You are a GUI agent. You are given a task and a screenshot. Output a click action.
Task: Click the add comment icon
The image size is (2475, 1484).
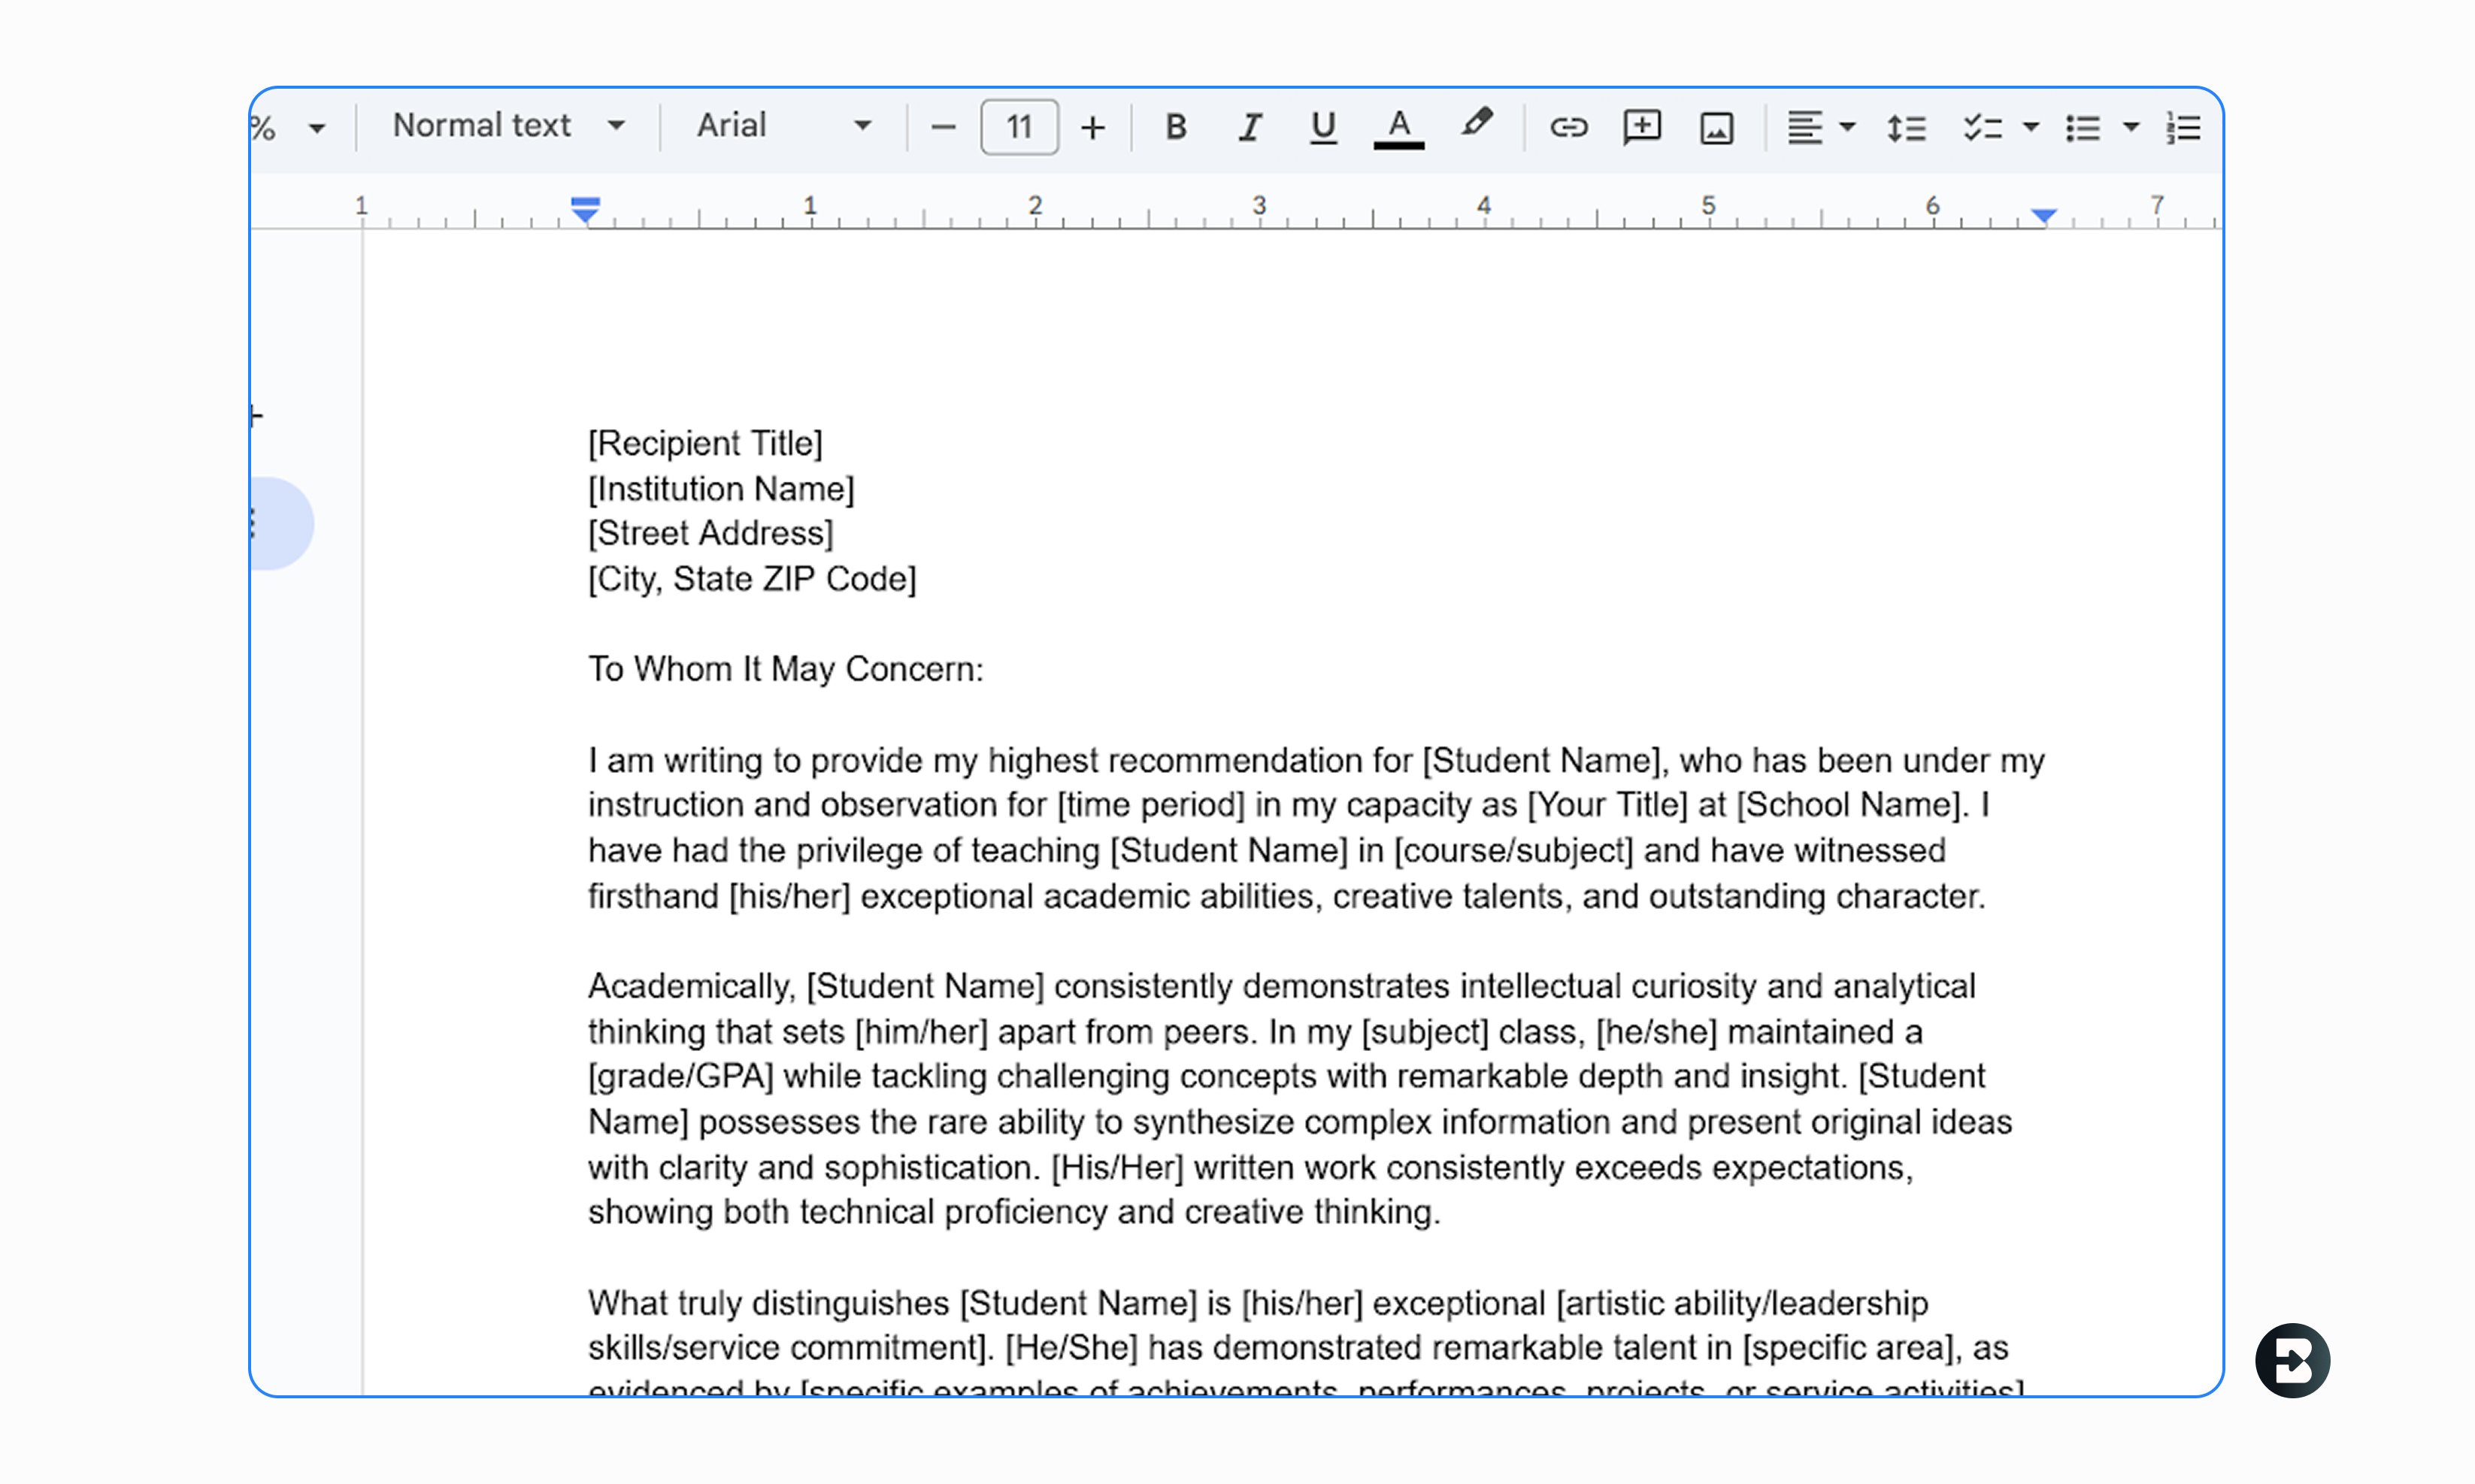tap(1642, 127)
